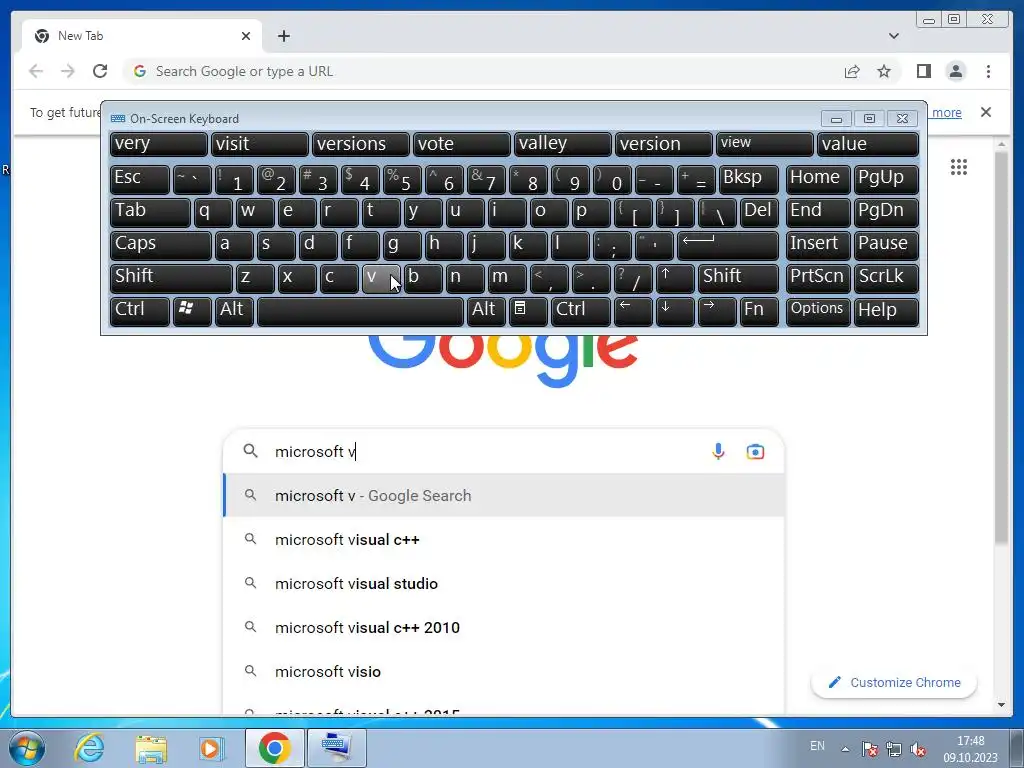This screenshot has width=1024, height=768.
Task: Select the New Tab tab
Action: (142, 36)
